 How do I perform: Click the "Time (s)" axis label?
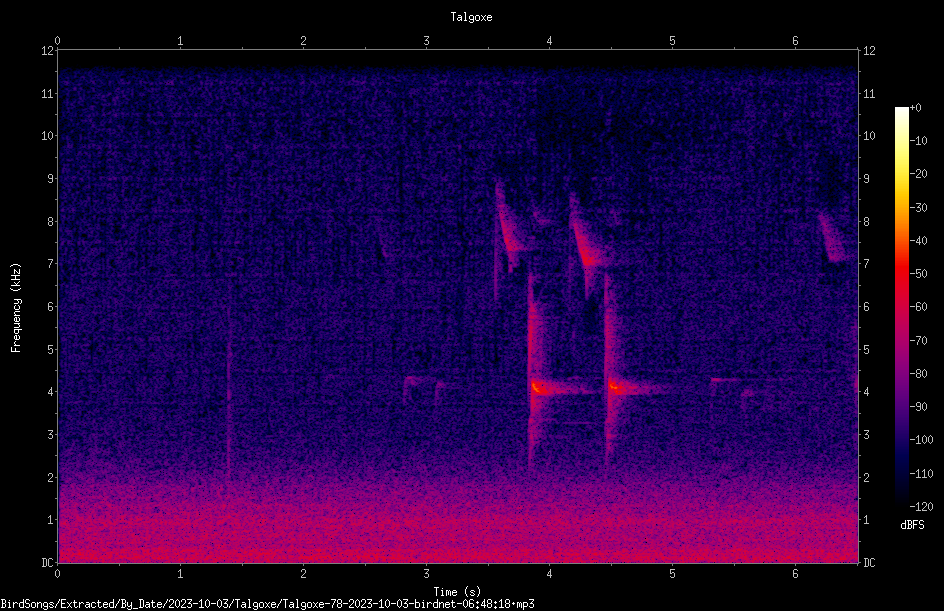click(457, 592)
